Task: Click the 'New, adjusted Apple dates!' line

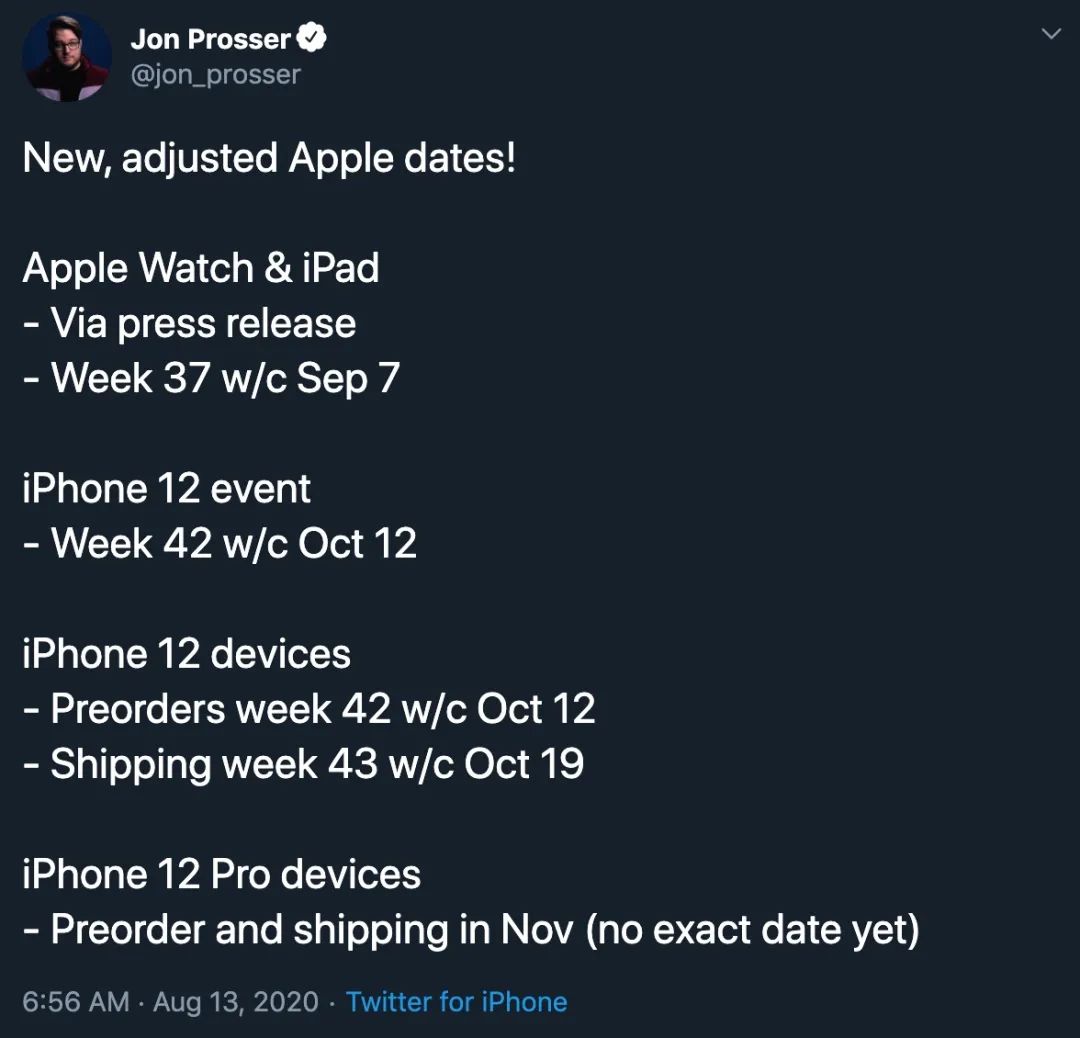Action: (x=269, y=158)
